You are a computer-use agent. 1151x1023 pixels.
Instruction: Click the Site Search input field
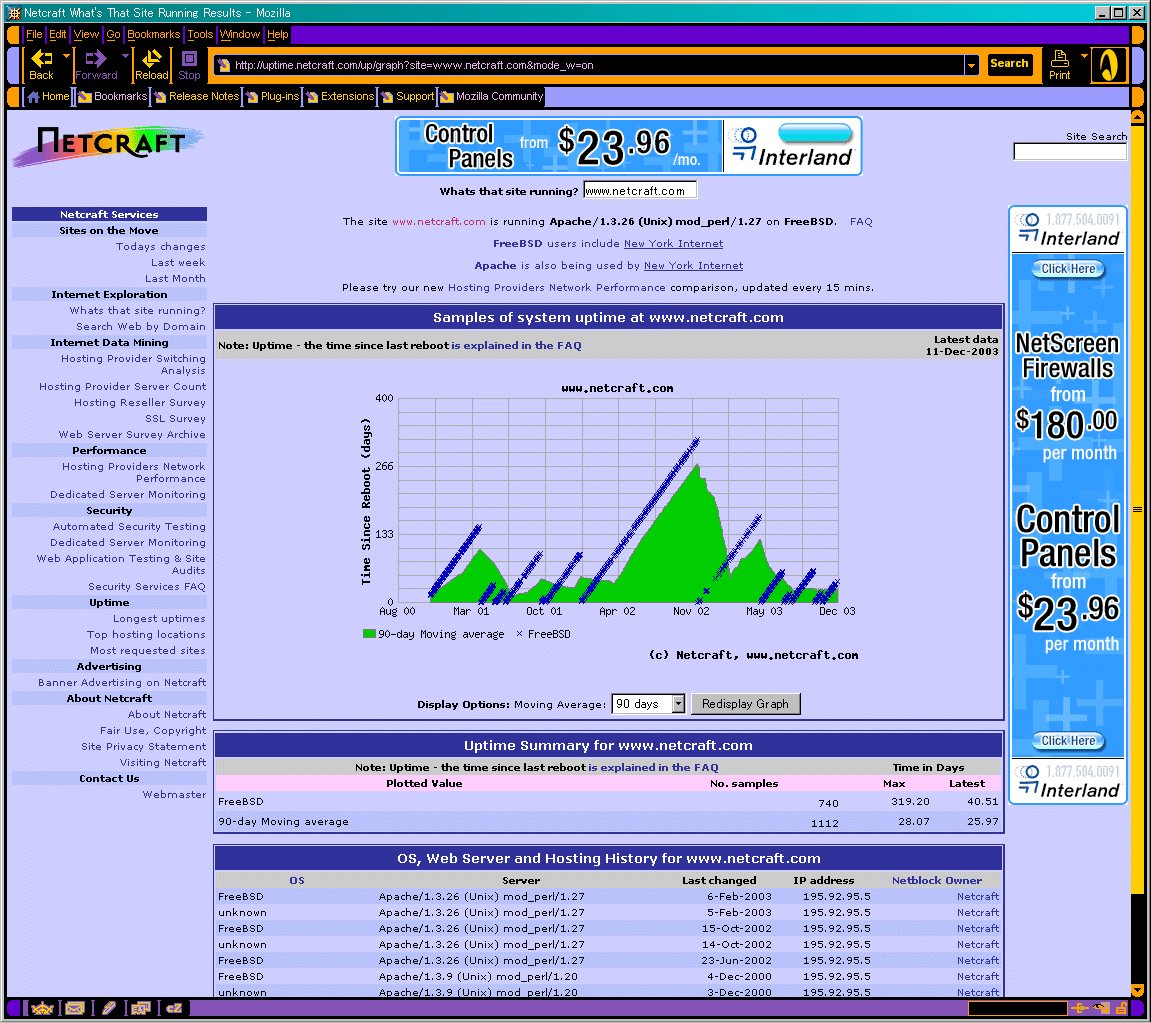coord(1070,151)
